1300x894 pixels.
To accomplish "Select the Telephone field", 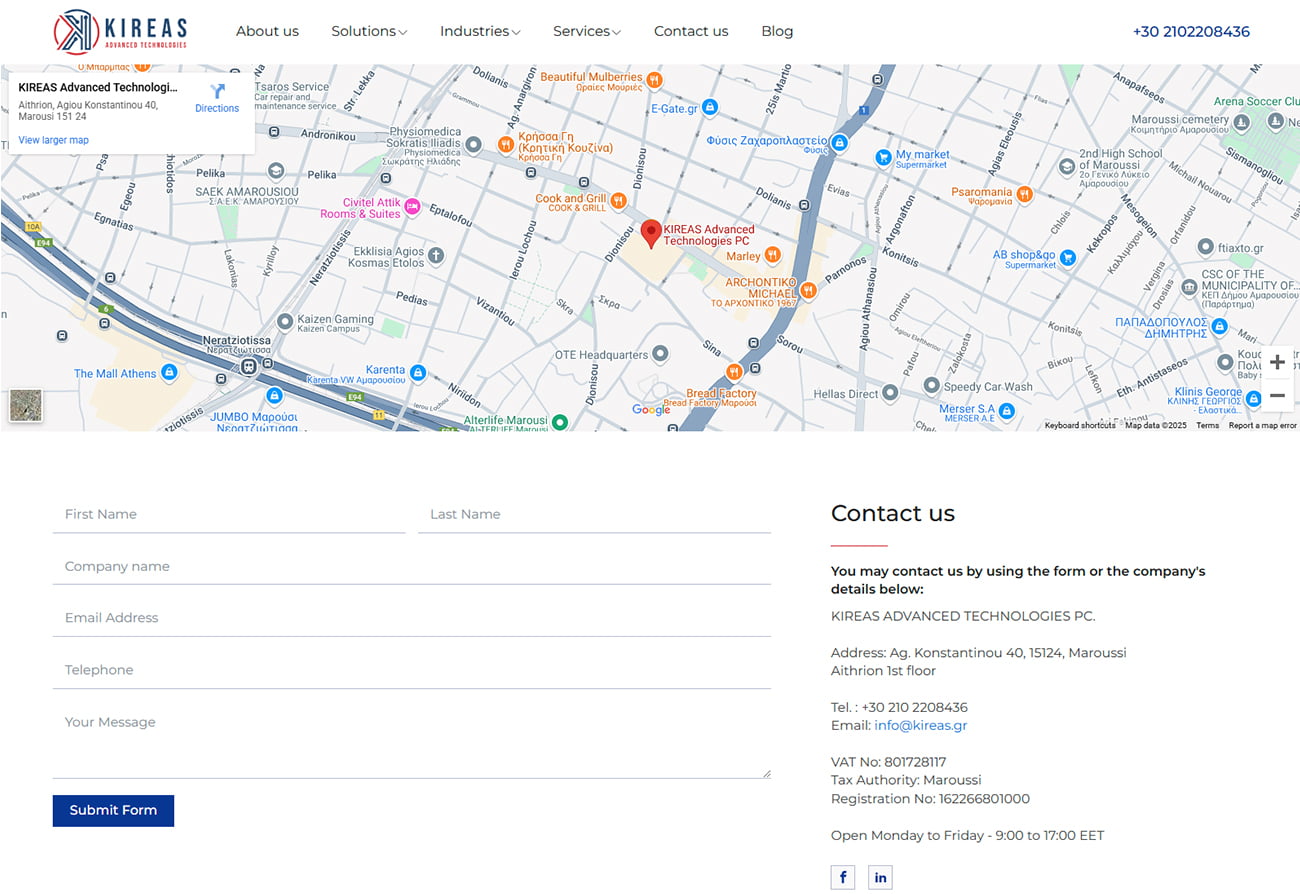I will click(x=412, y=670).
